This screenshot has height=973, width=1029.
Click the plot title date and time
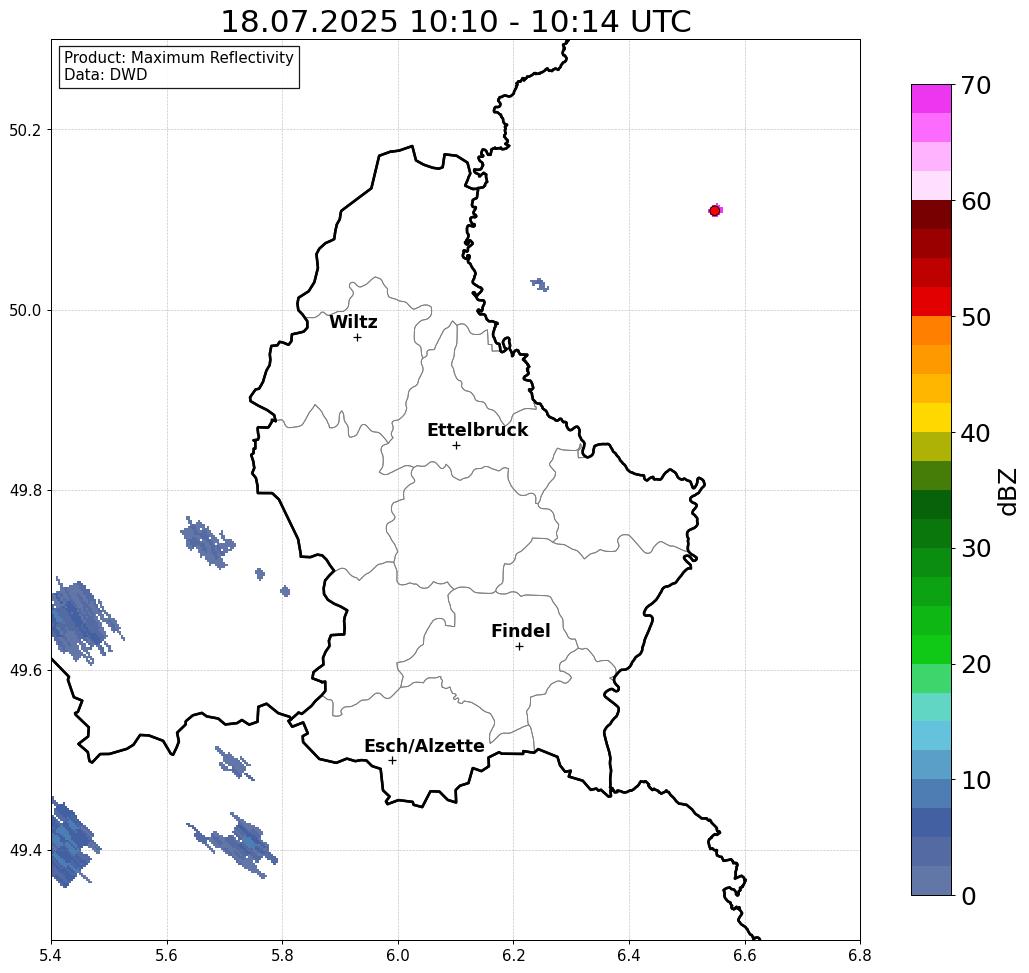[455, 22]
